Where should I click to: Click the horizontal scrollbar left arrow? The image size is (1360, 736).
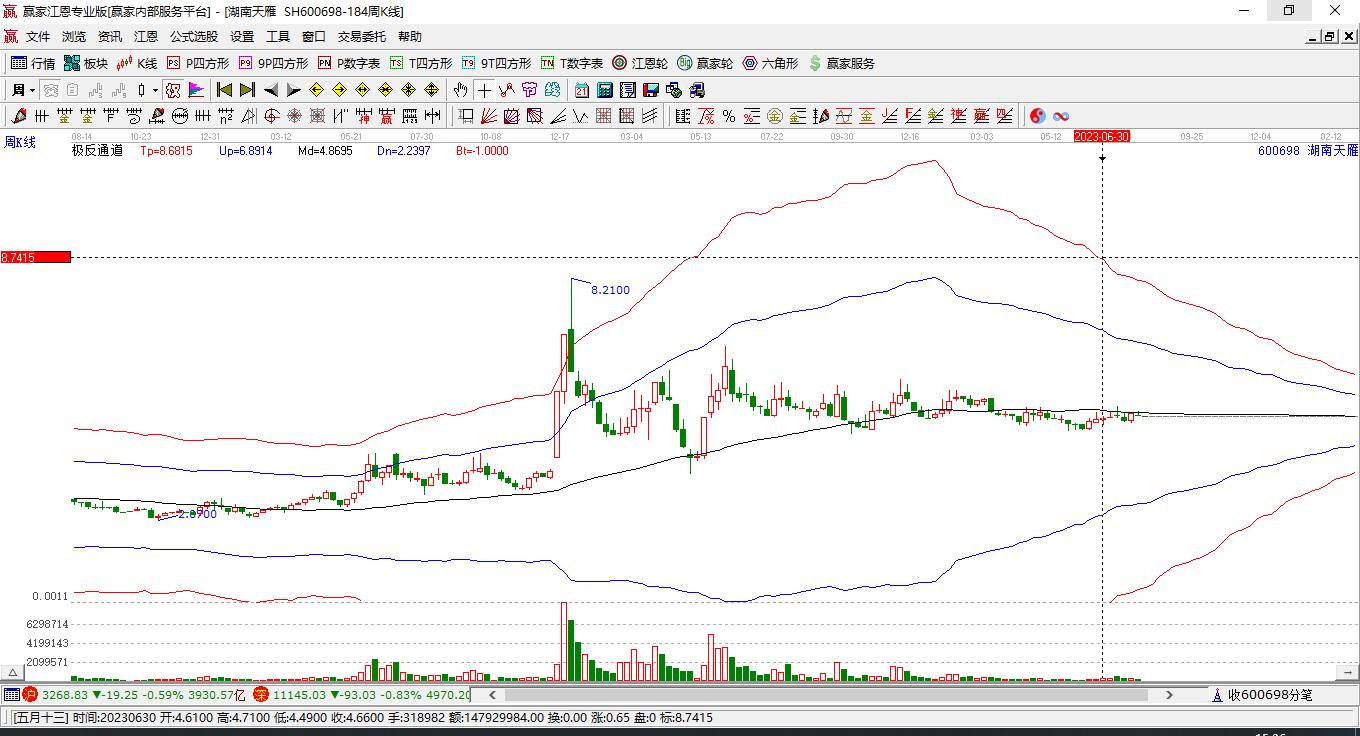491,694
